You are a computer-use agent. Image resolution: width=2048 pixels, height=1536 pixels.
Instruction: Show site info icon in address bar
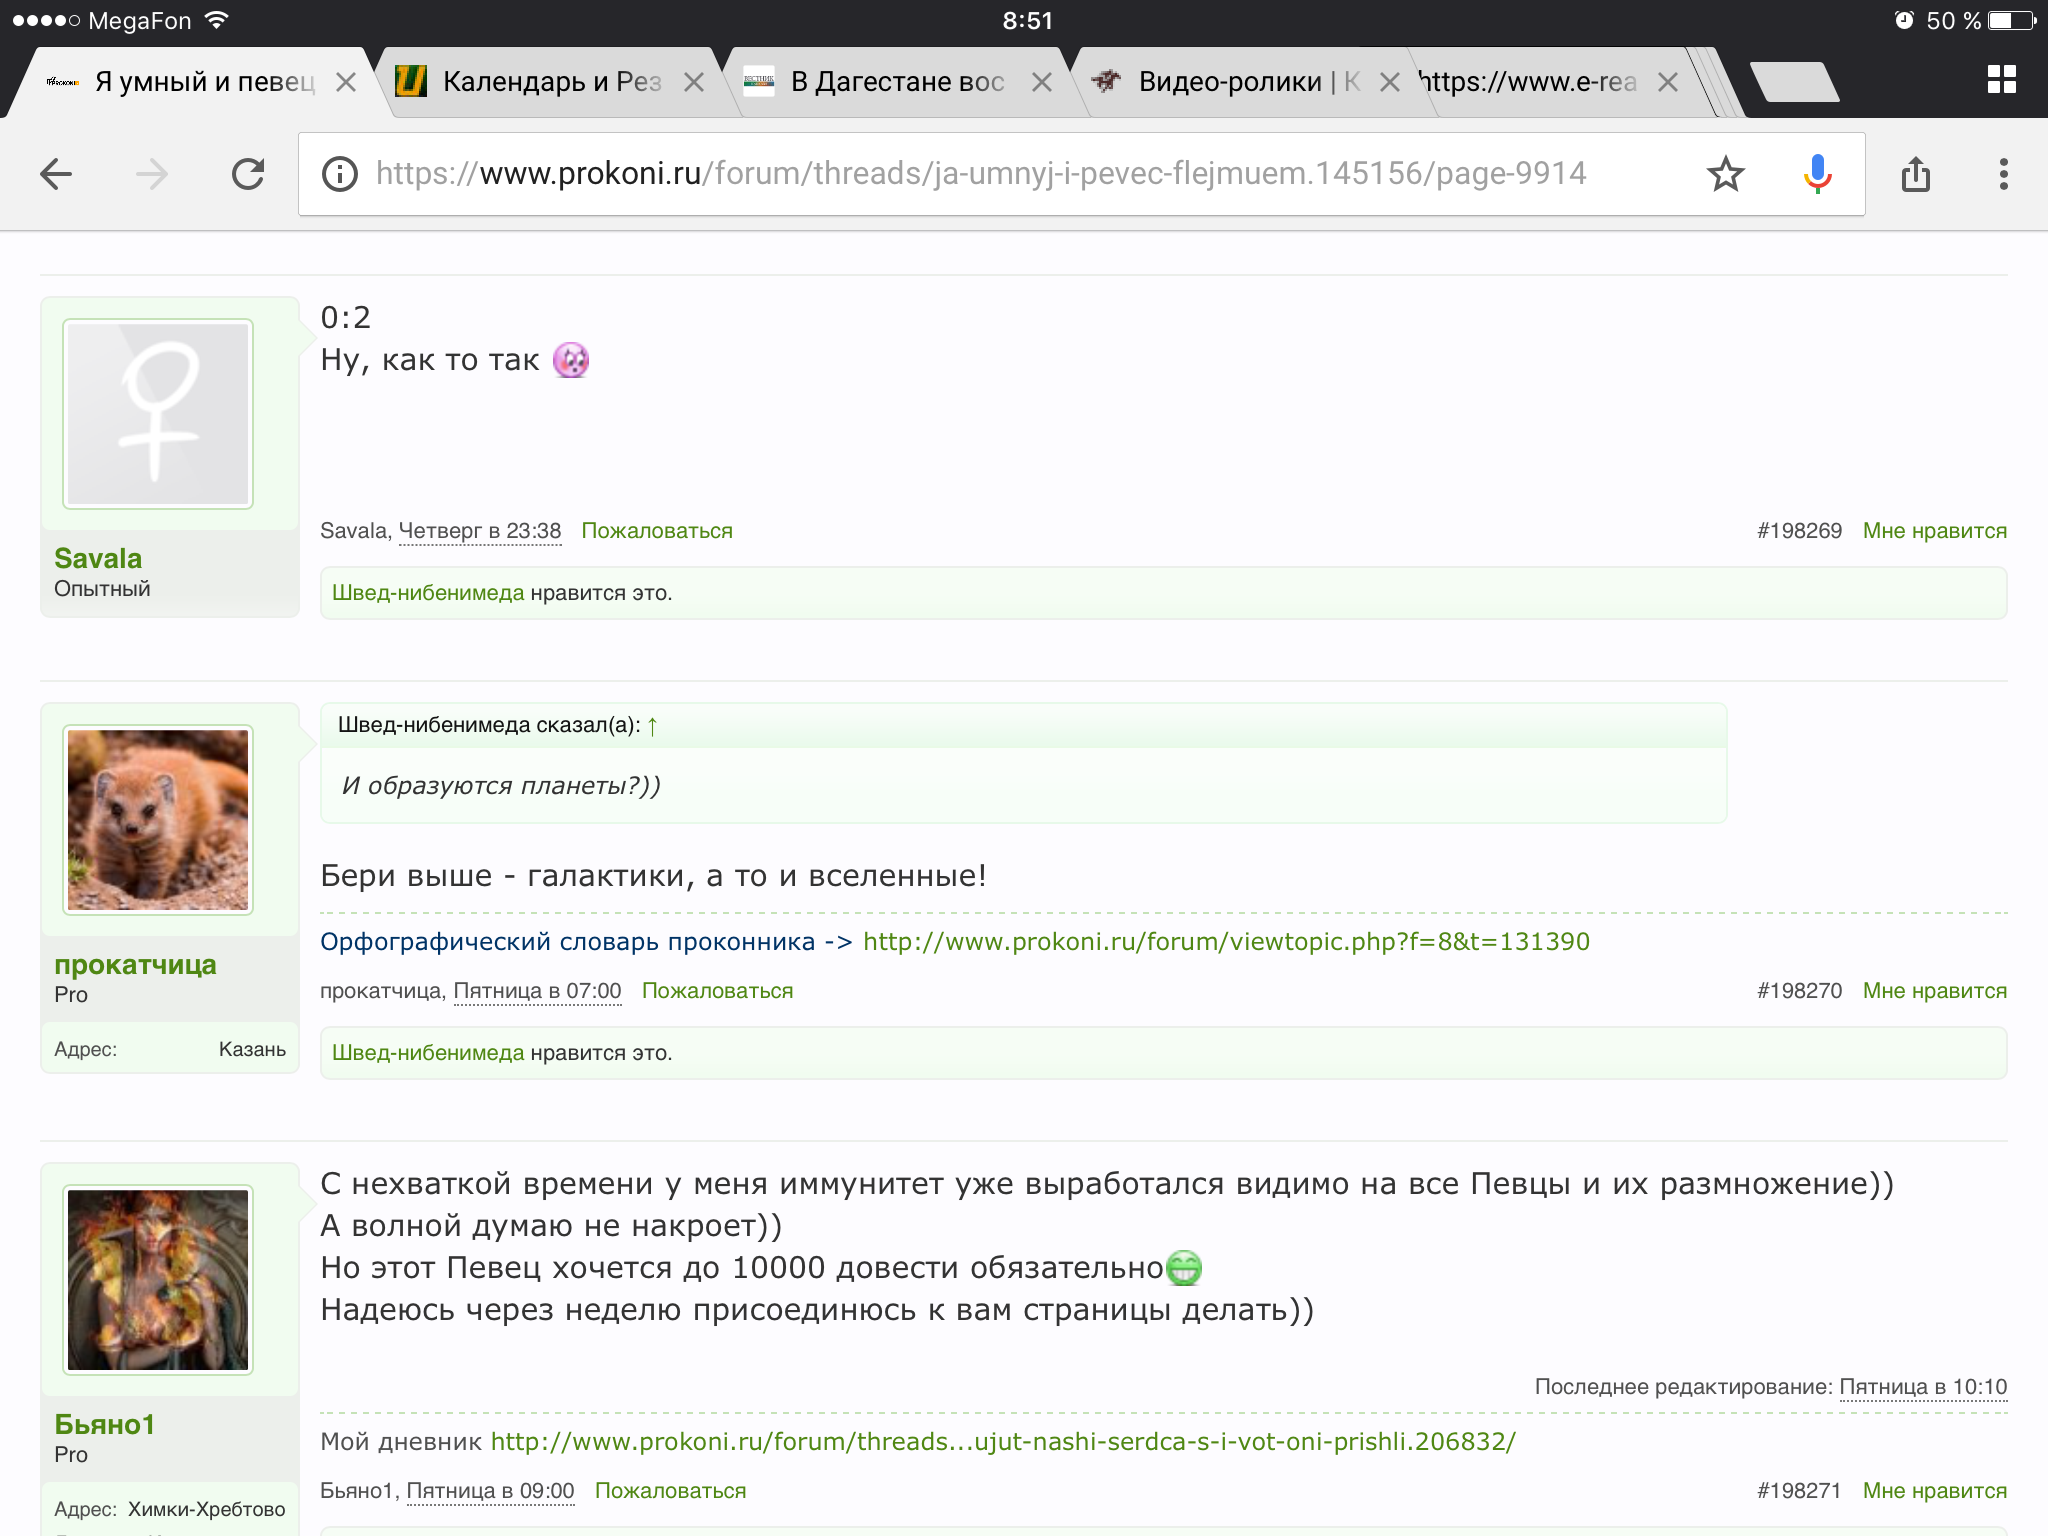(x=340, y=174)
